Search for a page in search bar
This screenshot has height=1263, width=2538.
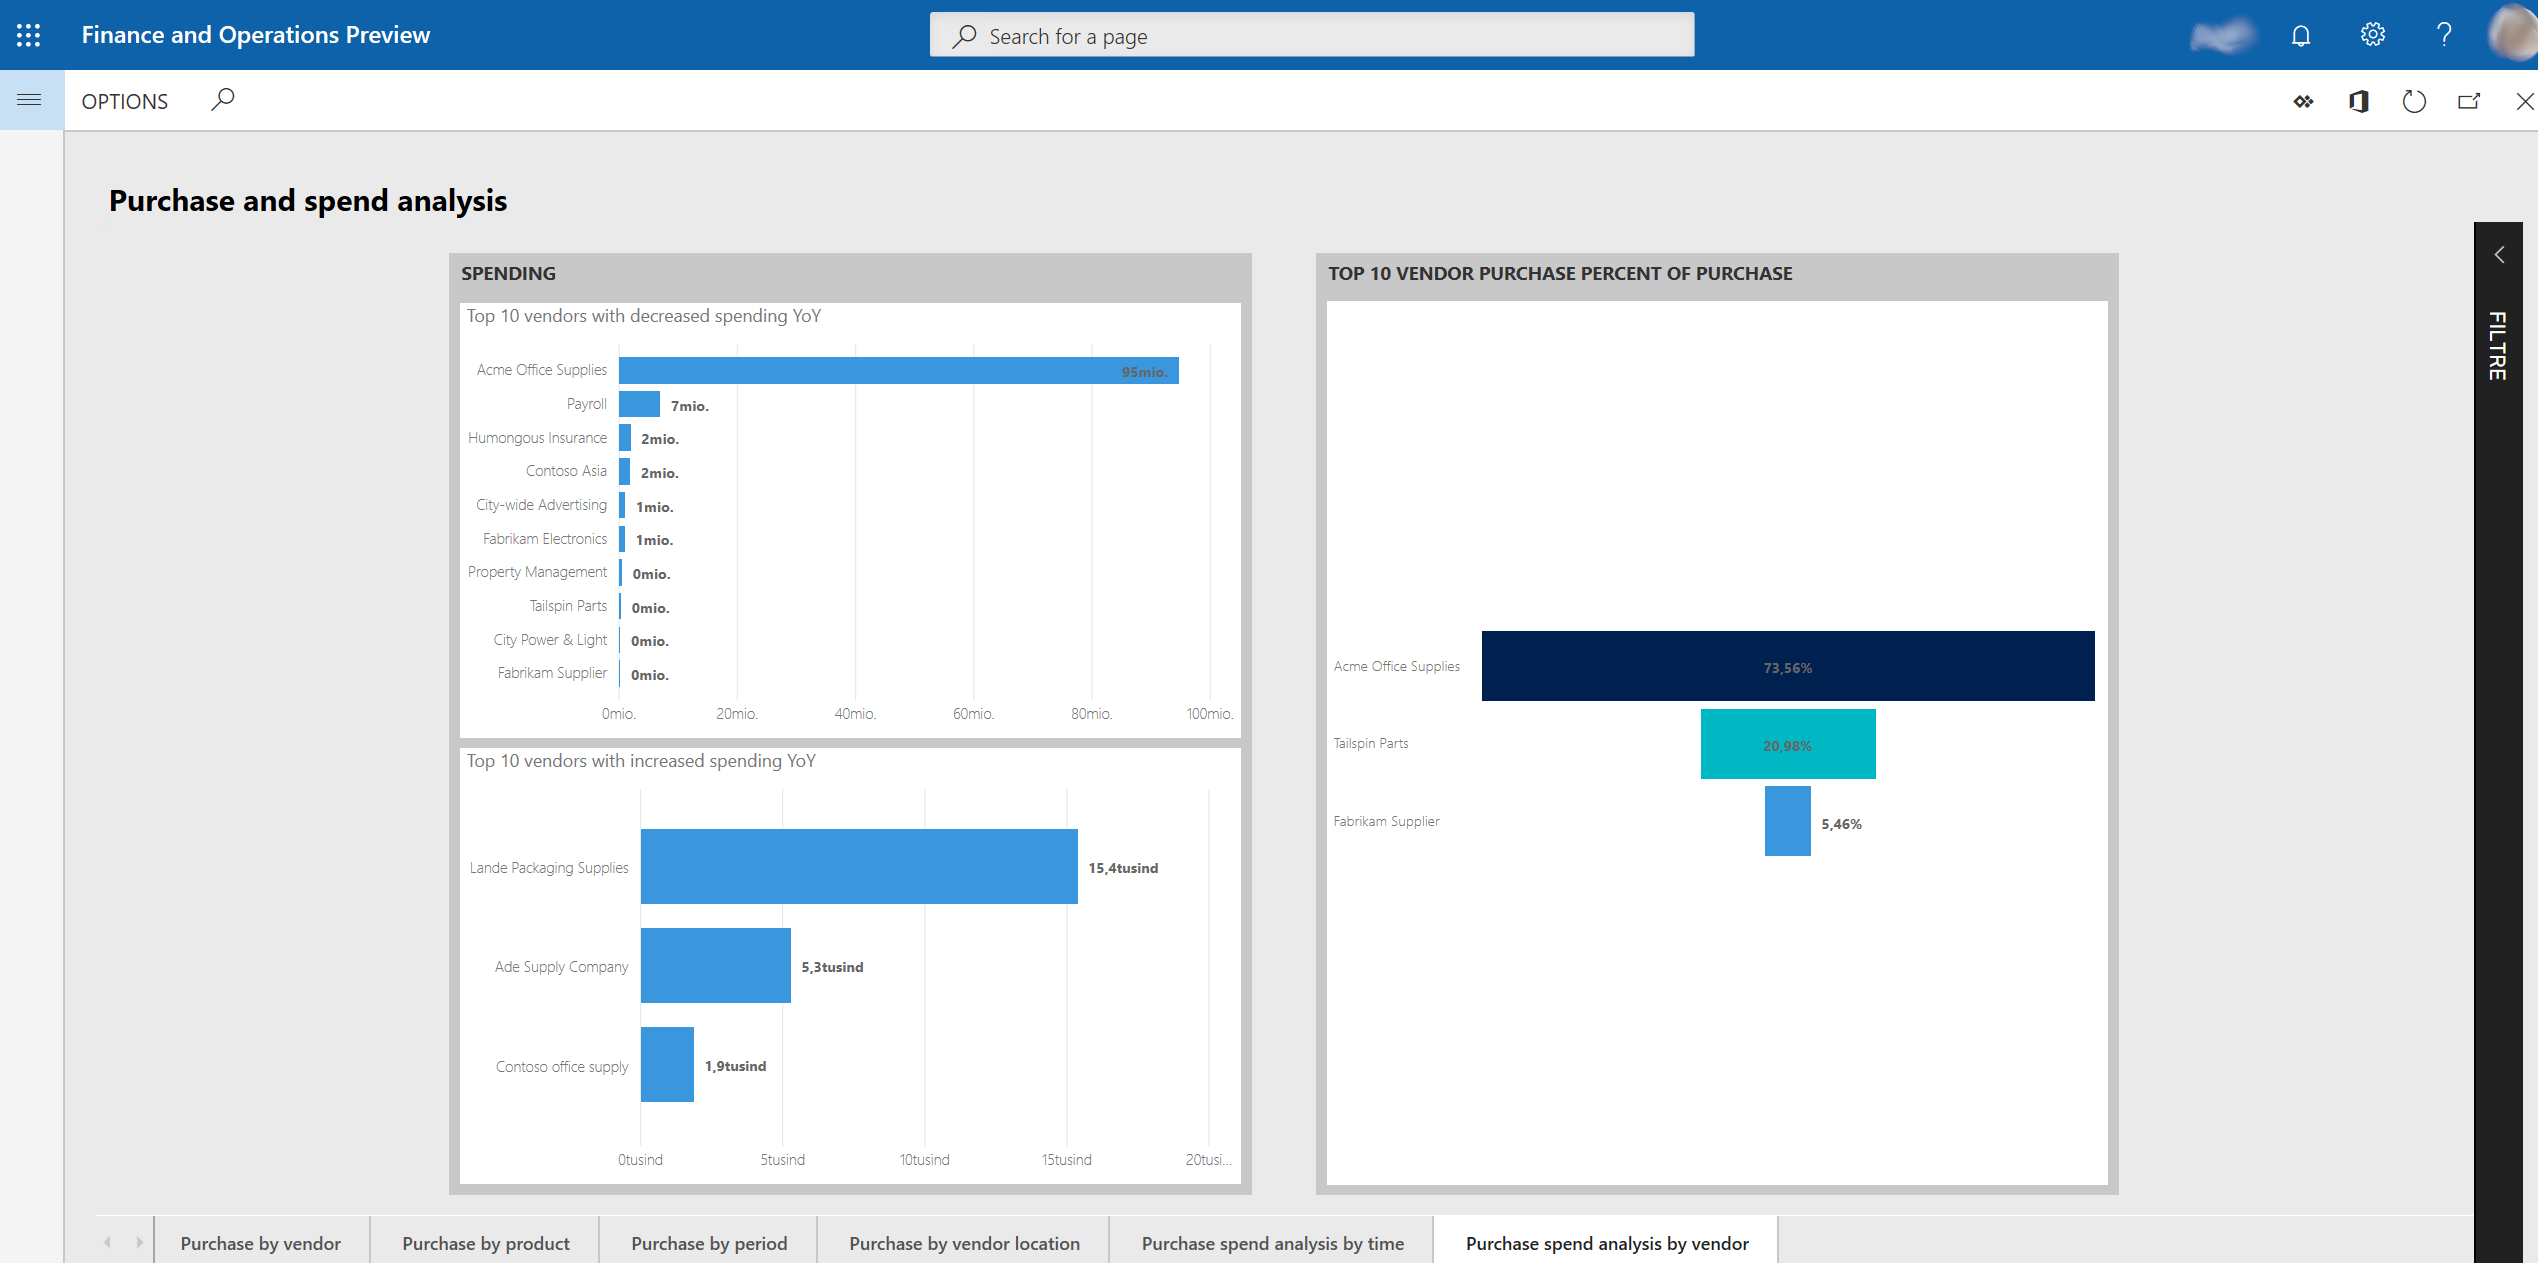1311,34
